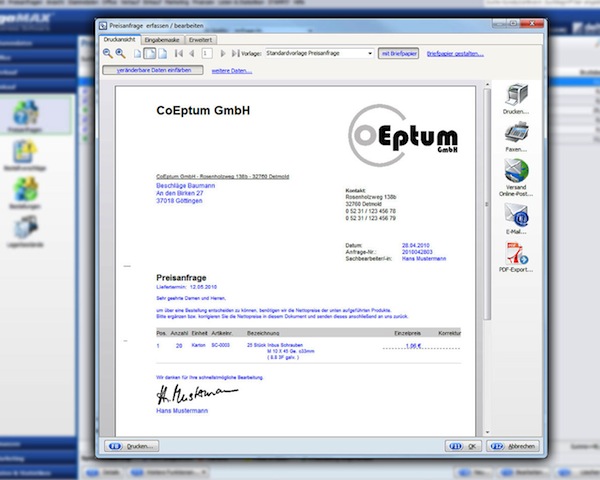Click address line 'An den Birken 27'
The image size is (600, 480).
click(179, 193)
